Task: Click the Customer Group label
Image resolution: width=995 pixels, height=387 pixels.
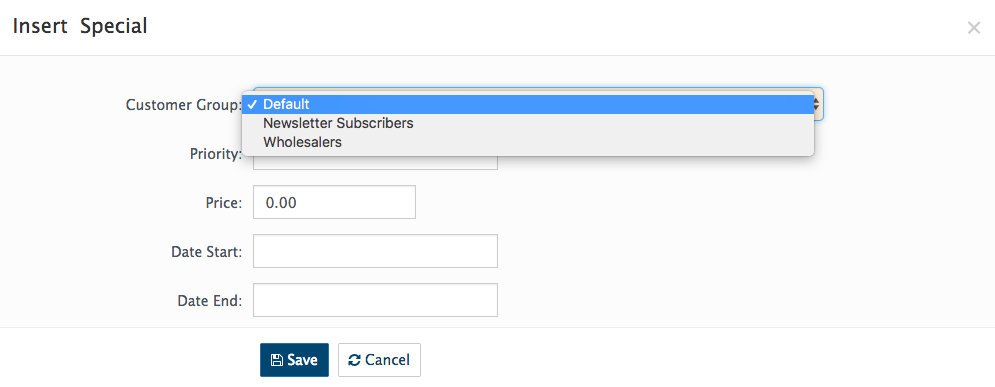Action: (x=183, y=105)
